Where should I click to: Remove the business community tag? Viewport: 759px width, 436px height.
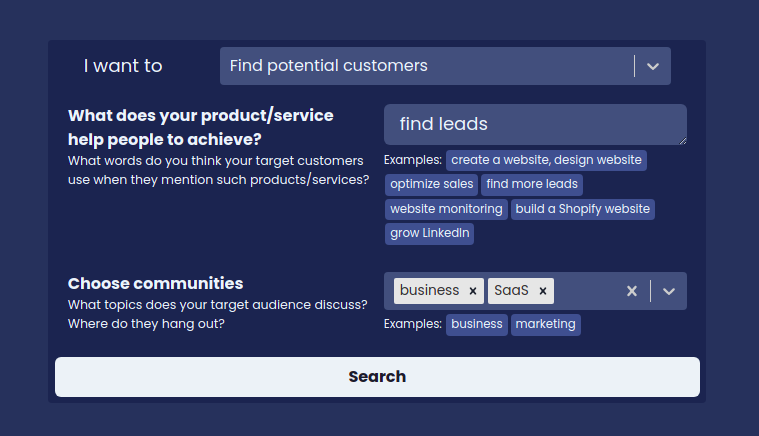pos(473,291)
